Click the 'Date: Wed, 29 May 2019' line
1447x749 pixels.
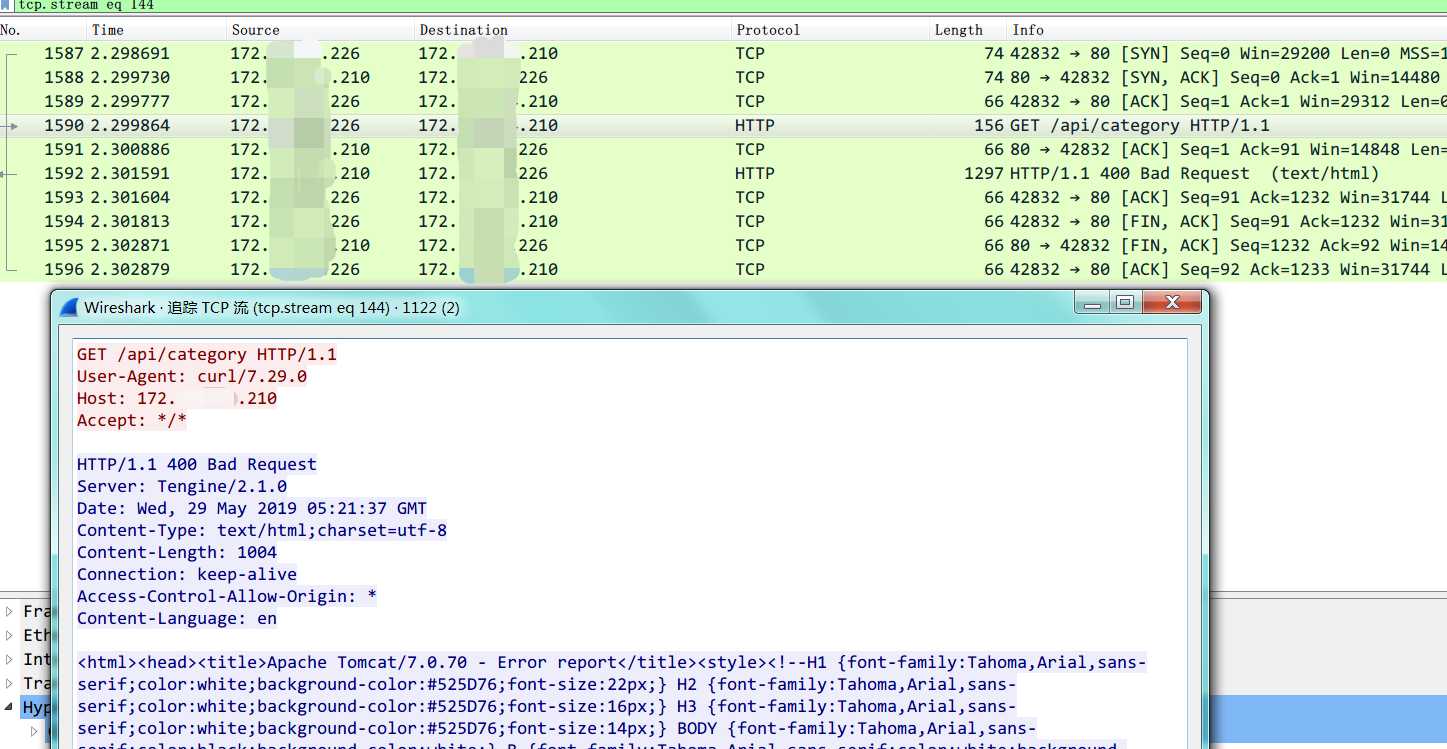pyautogui.click(x=252, y=508)
